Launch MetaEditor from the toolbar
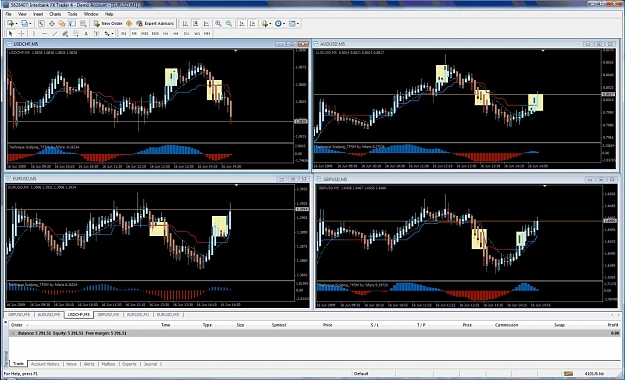Viewport: 625px width, 380px height. [129, 24]
